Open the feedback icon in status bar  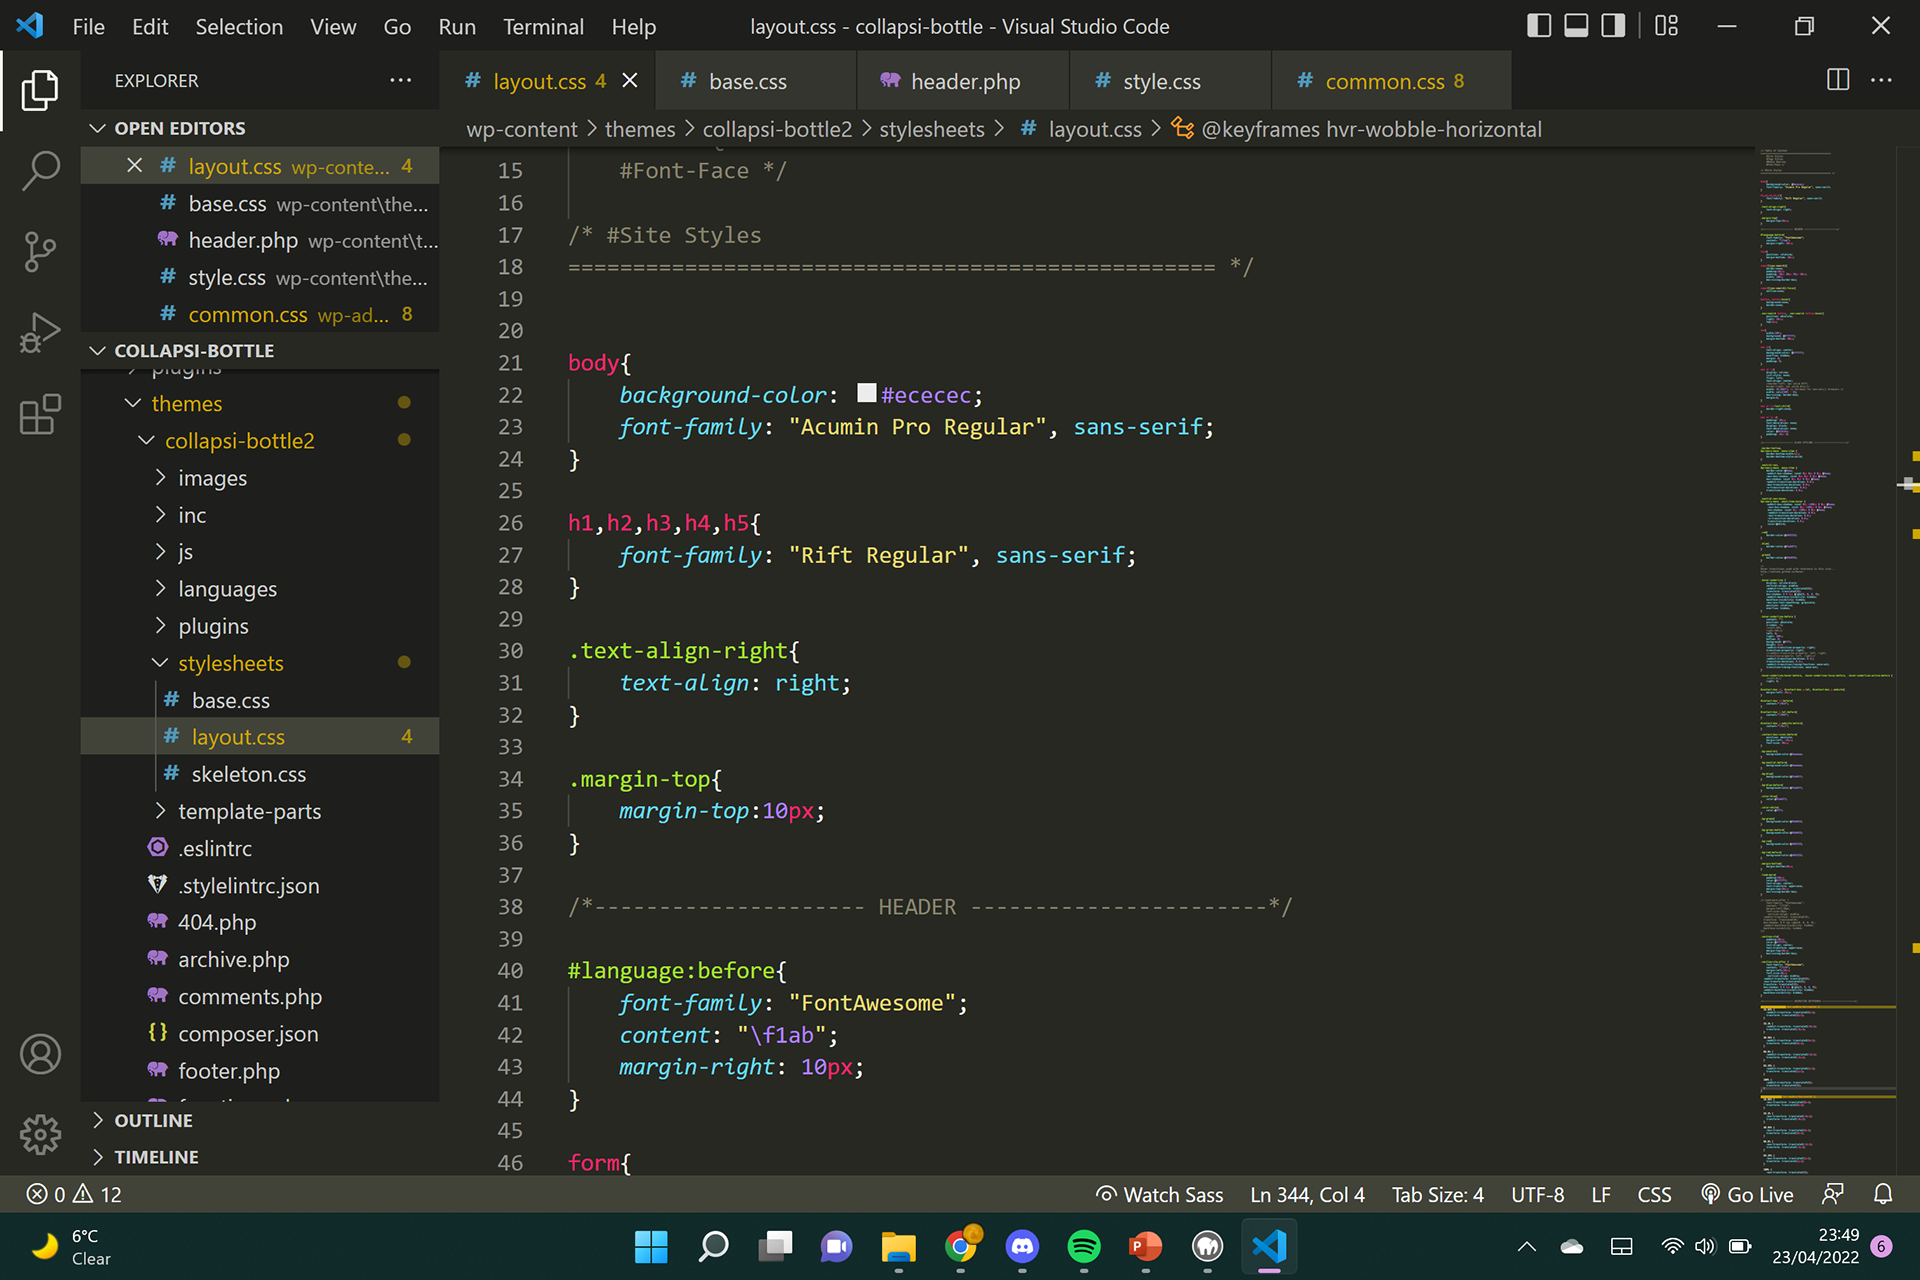[1833, 1194]
